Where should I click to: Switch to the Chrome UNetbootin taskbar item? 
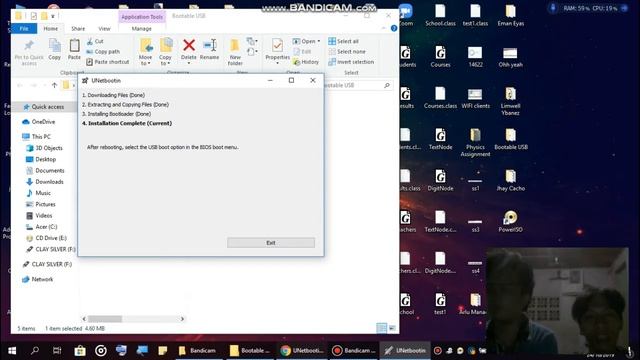[302, 351]
